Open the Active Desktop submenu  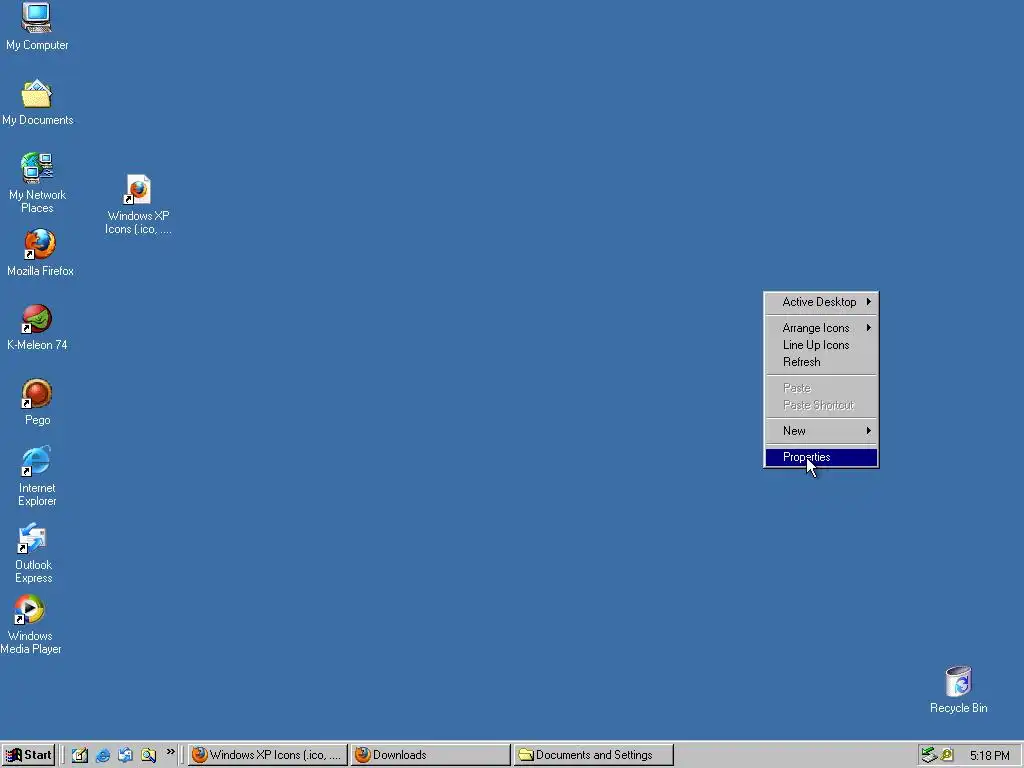821,302
